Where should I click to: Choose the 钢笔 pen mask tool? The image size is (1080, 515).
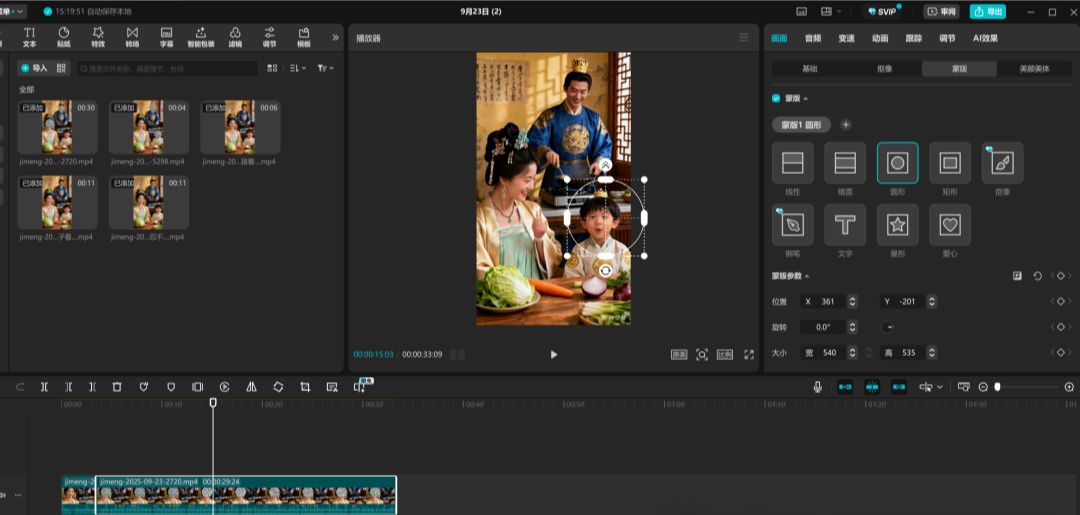(x=793, y=224)
